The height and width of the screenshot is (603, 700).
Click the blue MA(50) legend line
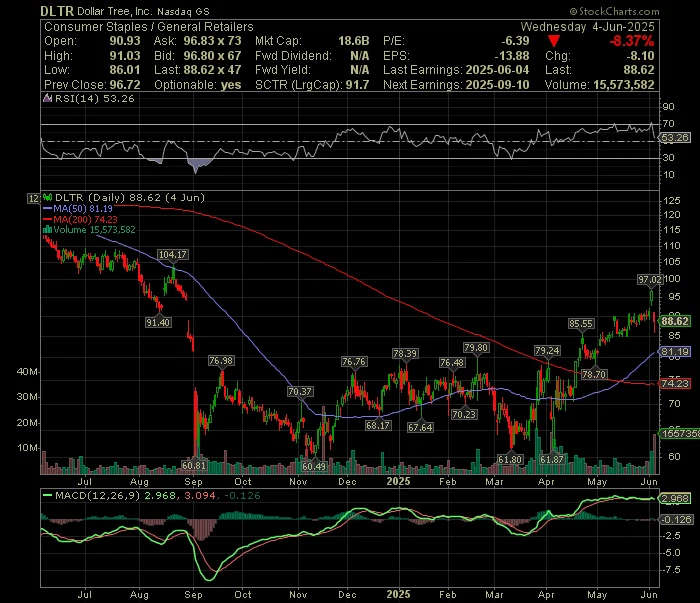(48, 208)
